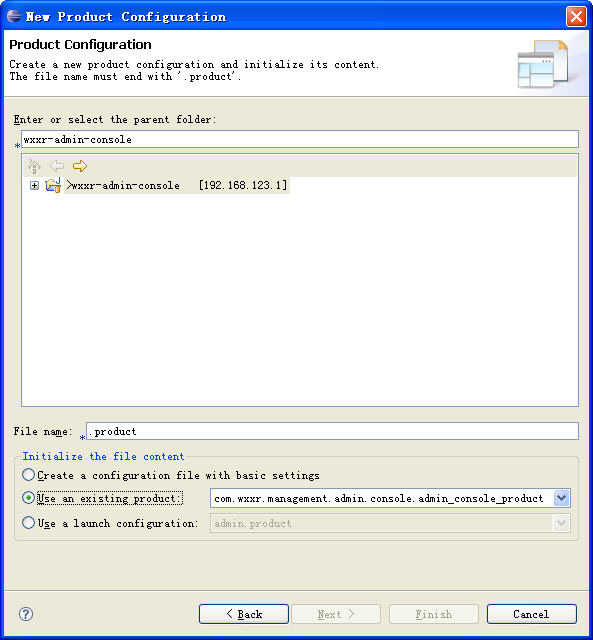Click the Eclipse icon in title bar
The image size is (593, 640).
click(13, 16)
